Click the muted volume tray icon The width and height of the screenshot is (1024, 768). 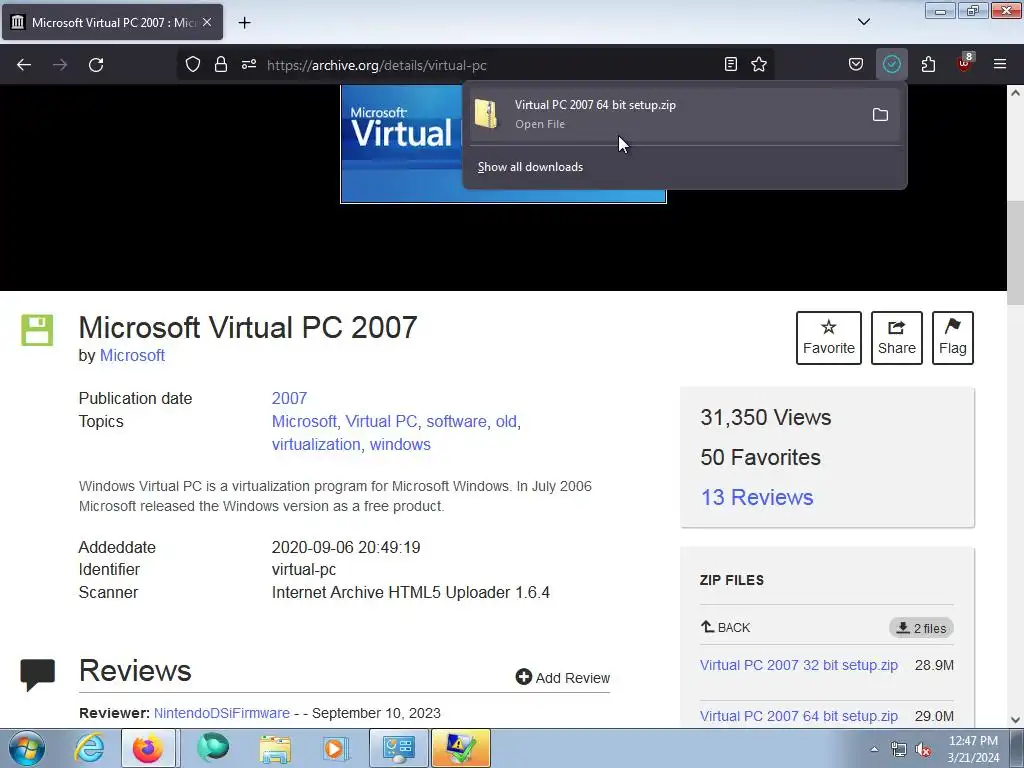(923, 750)
